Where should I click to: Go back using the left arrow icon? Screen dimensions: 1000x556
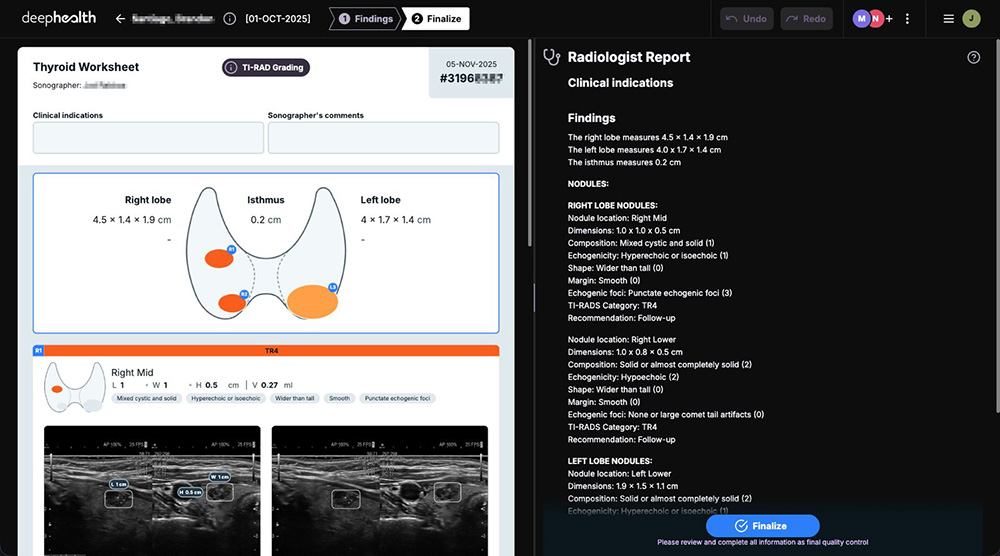[x=120, y=18]
